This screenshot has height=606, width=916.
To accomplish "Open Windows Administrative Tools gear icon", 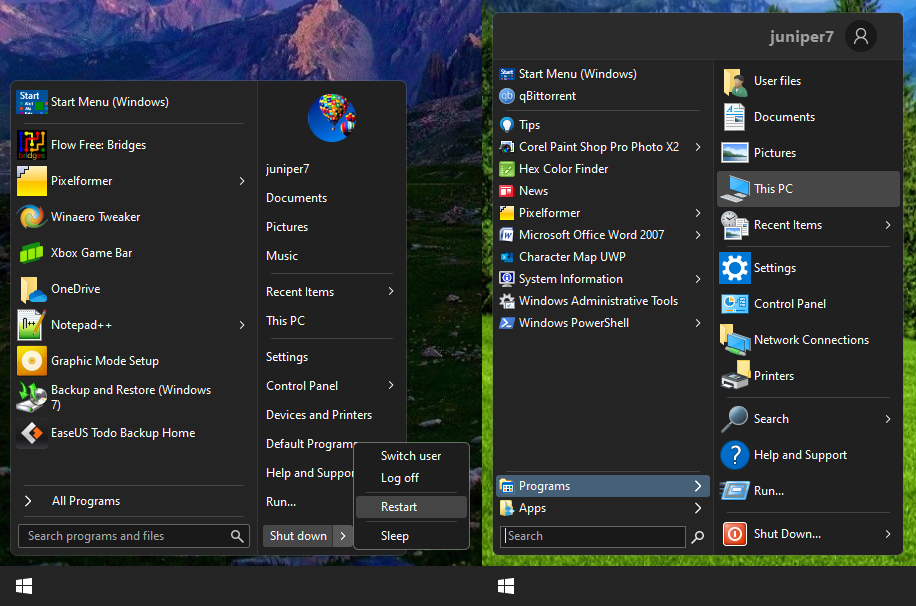I will click(x=506, y=301).
